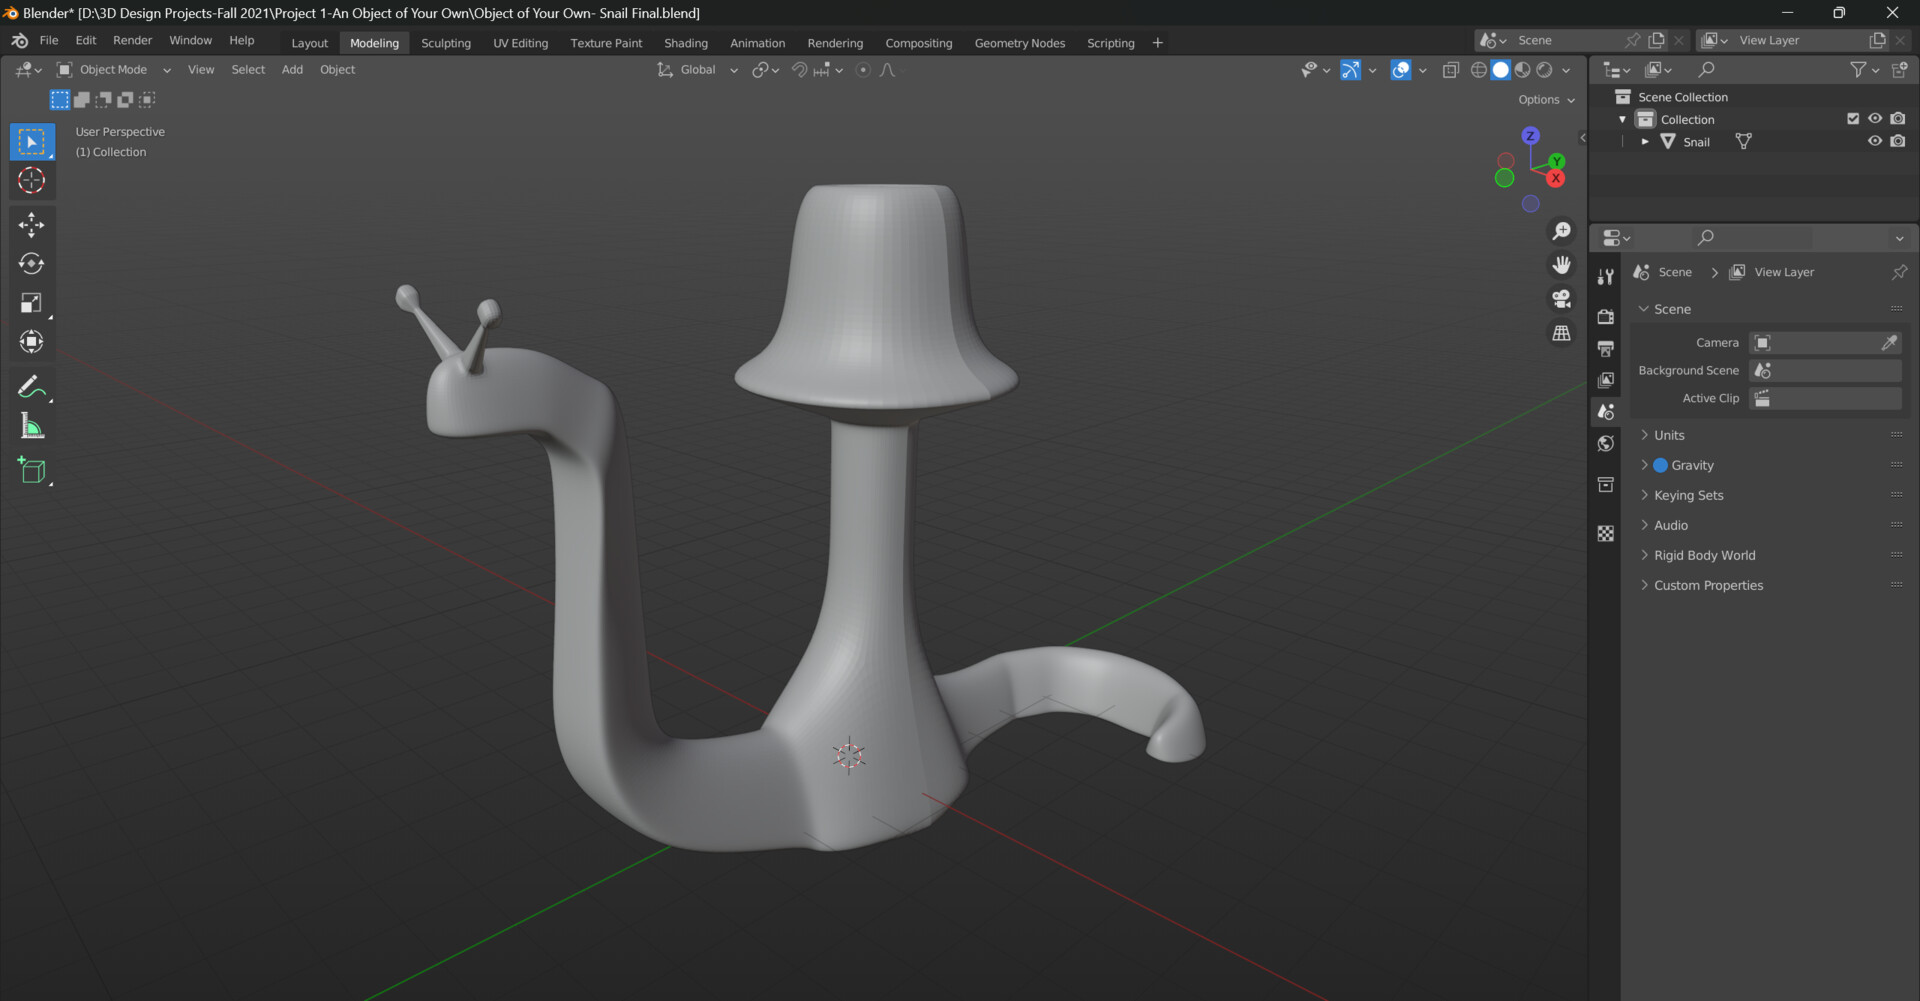This screenshot has width=1920, height=1001.
Task: Switch to orthographic/perspective grid view
Action: [x=1561, y=333]
